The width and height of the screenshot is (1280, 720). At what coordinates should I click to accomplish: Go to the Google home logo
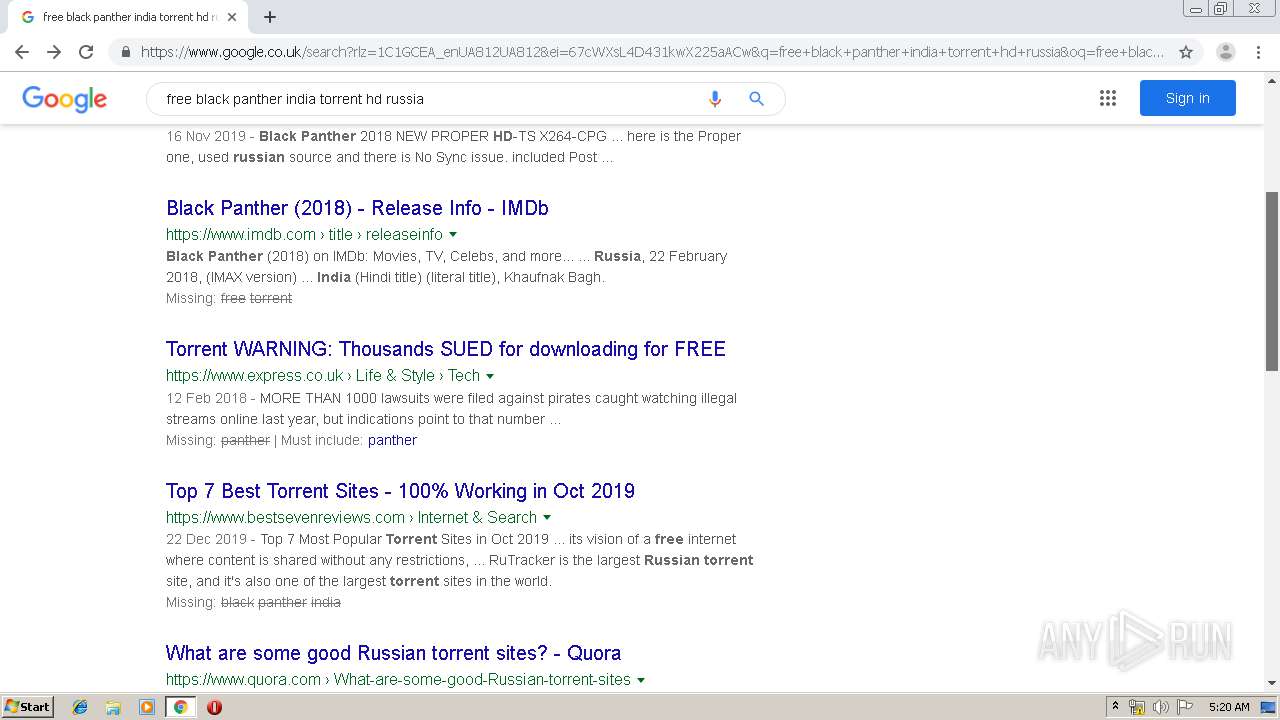coord(64,98)
